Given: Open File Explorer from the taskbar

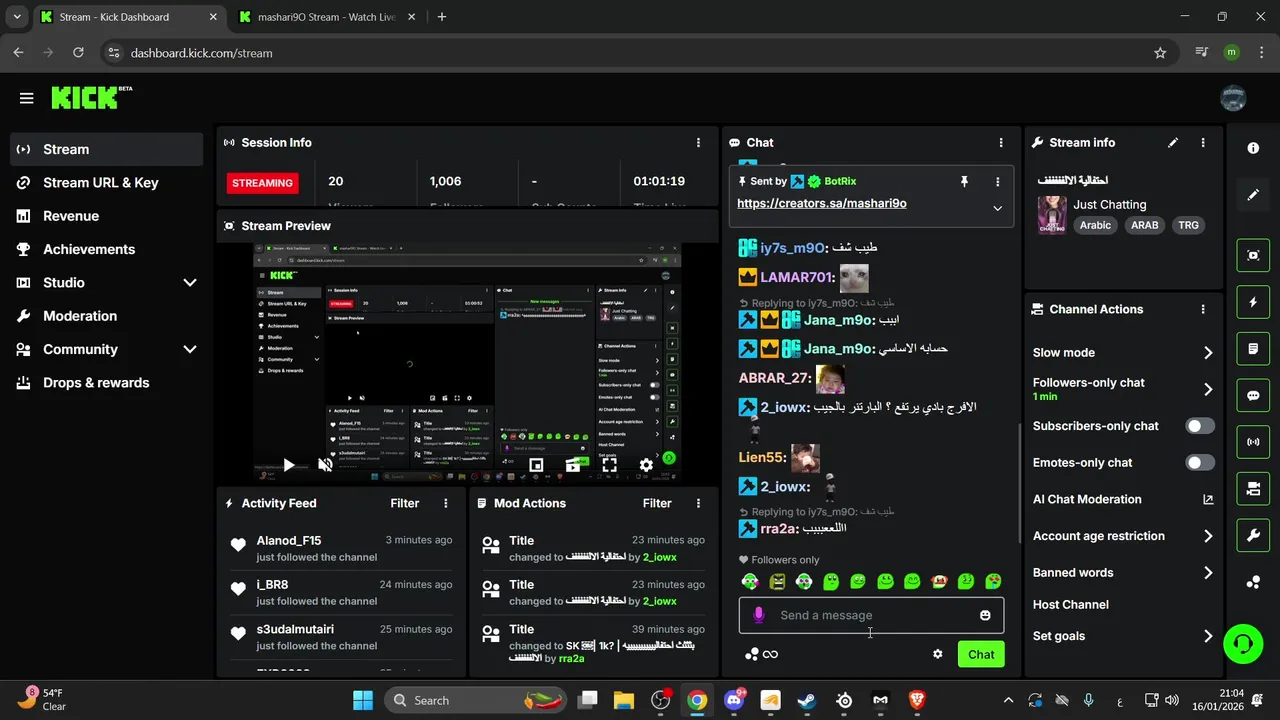Looking at the screenshot, I should [624, 700].
